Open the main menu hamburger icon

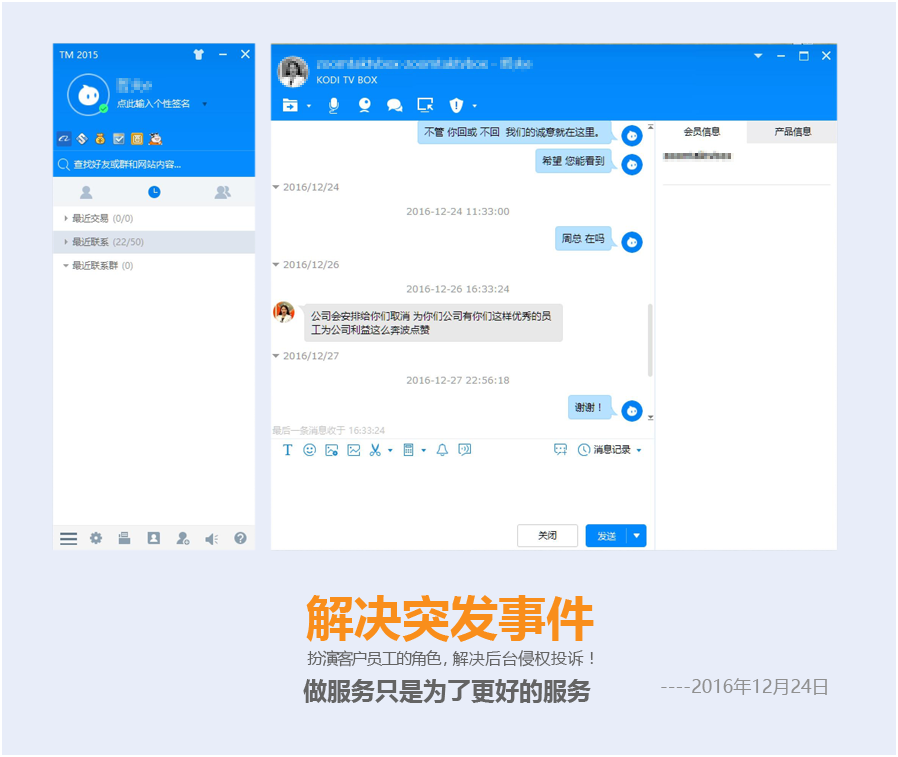[68, 538]
